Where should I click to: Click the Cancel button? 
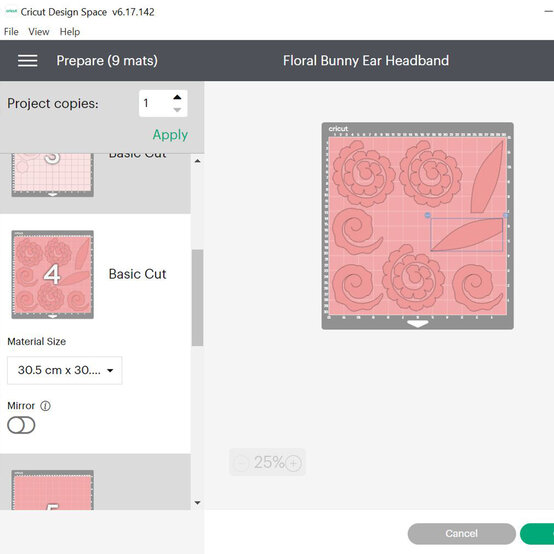pos(461,534)
